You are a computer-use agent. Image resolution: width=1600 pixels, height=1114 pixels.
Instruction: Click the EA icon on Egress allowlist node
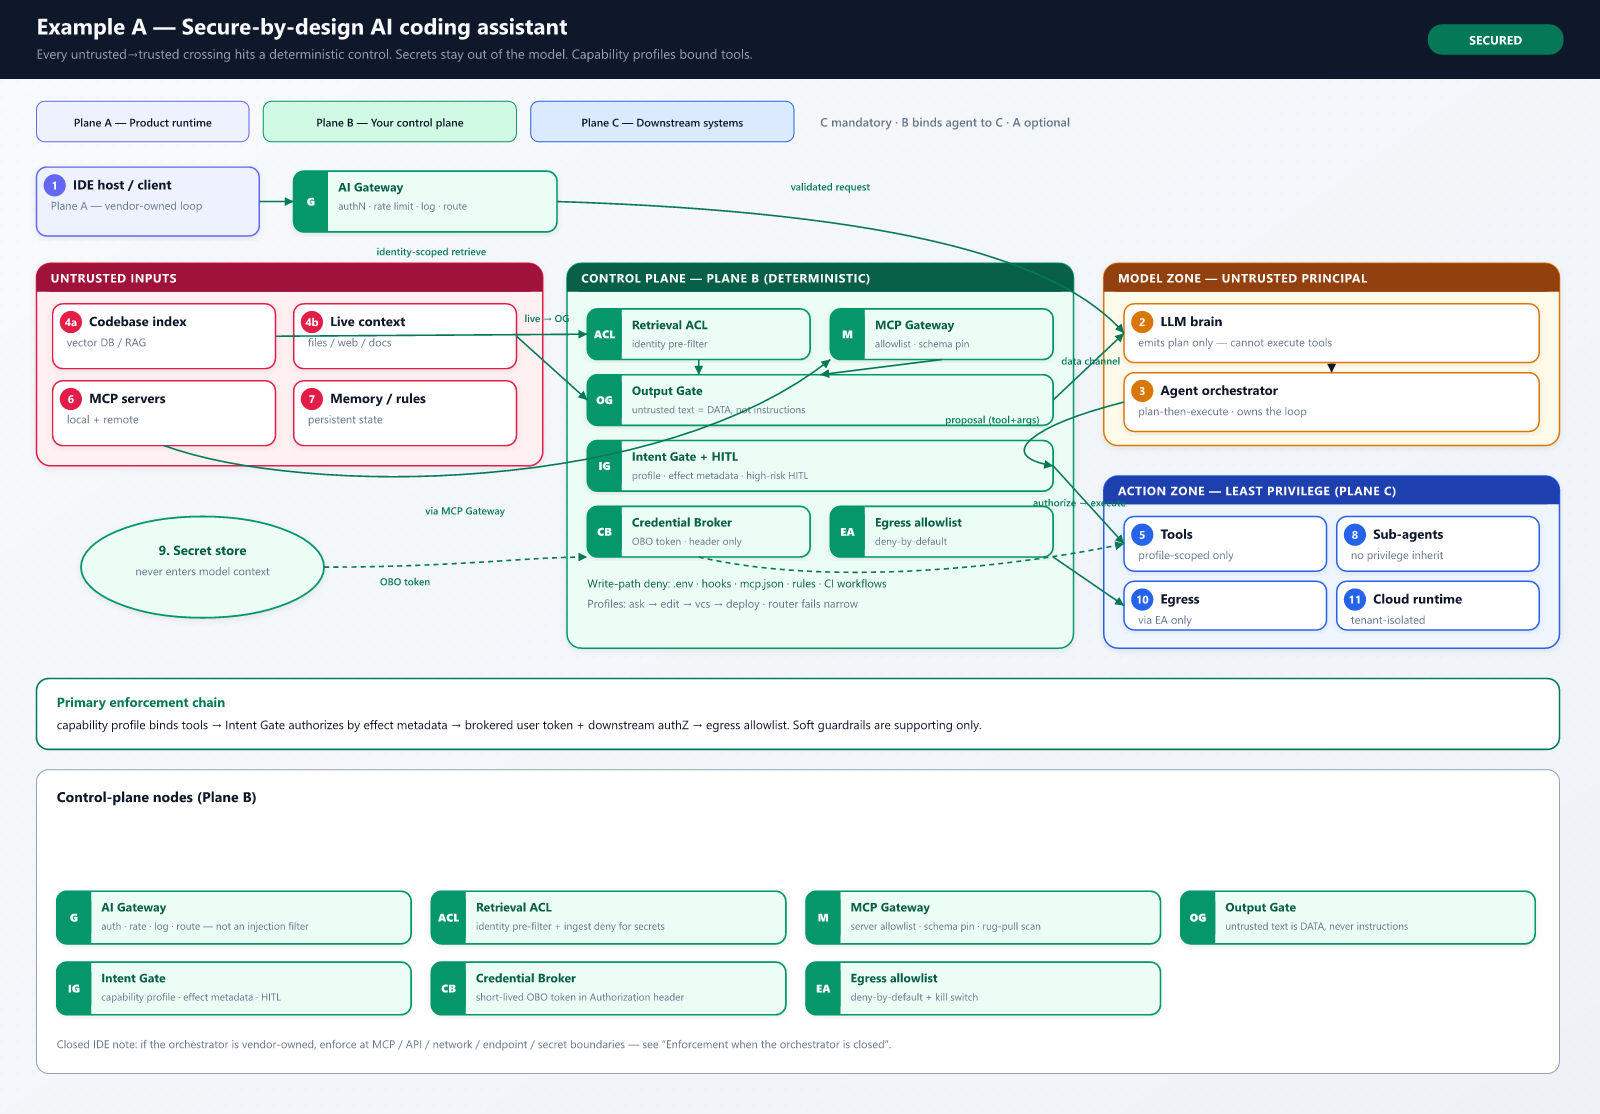click(x=847, y=532)
